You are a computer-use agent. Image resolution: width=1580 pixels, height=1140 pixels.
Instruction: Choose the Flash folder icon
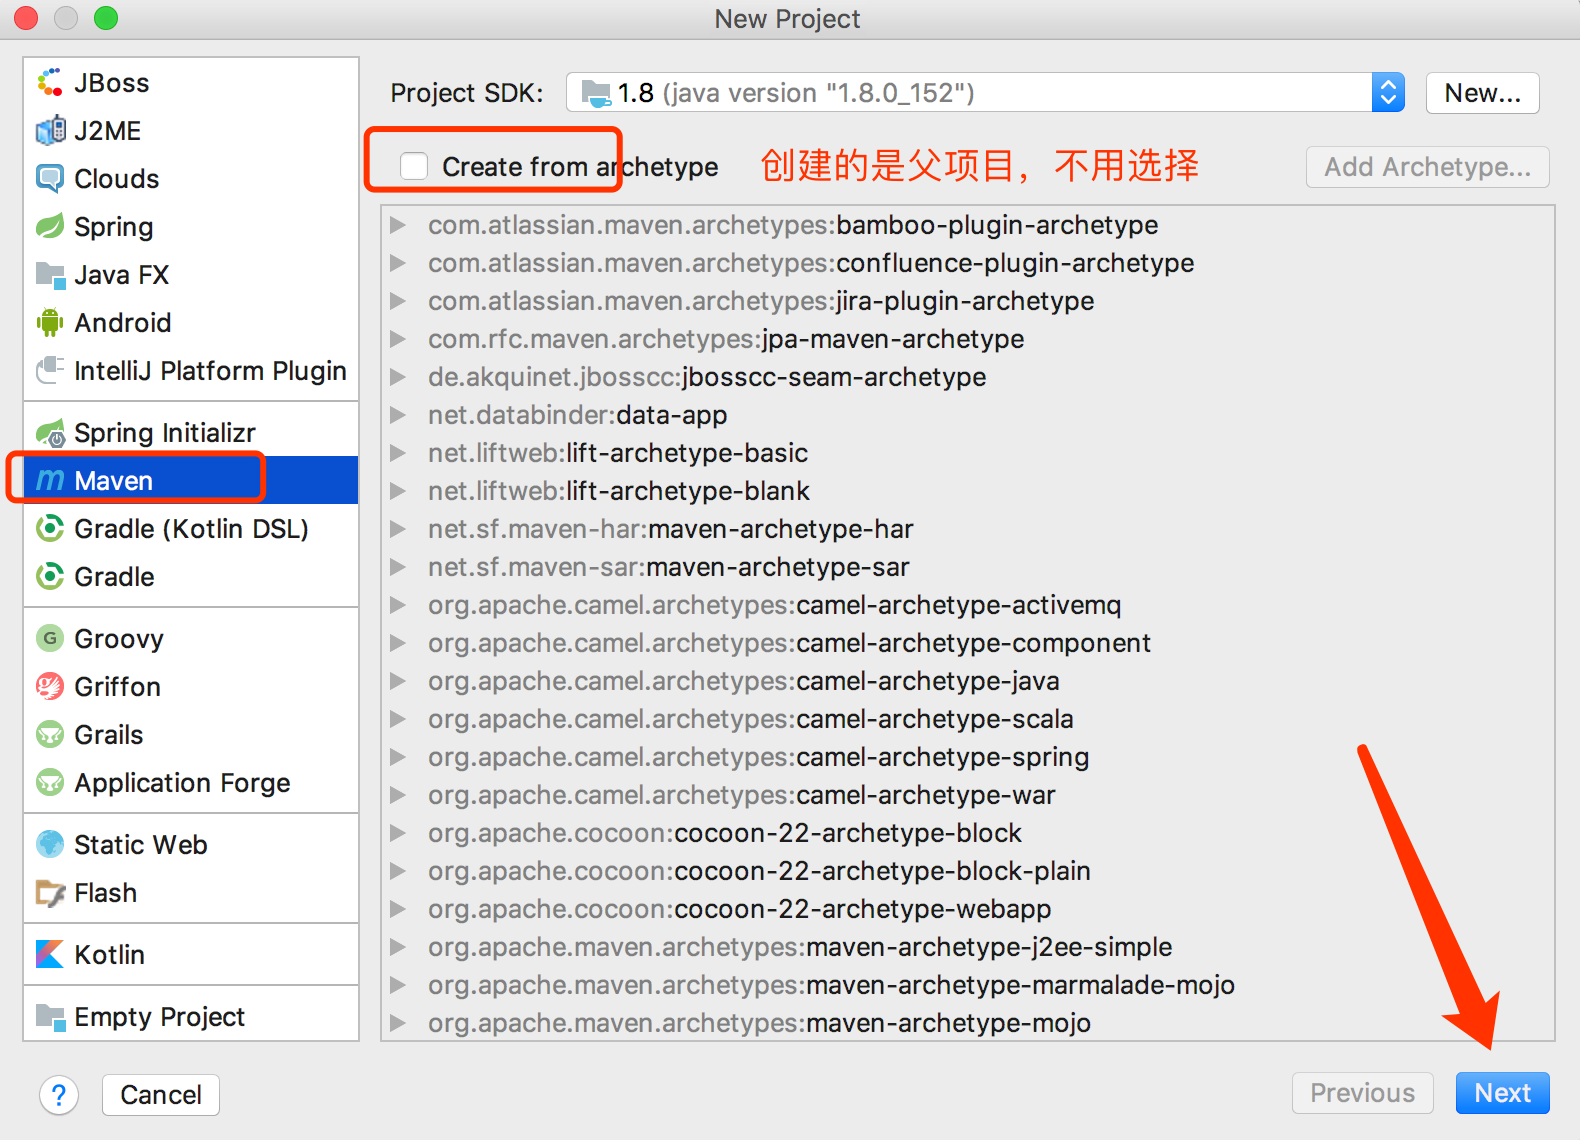(x=50, y=893)
